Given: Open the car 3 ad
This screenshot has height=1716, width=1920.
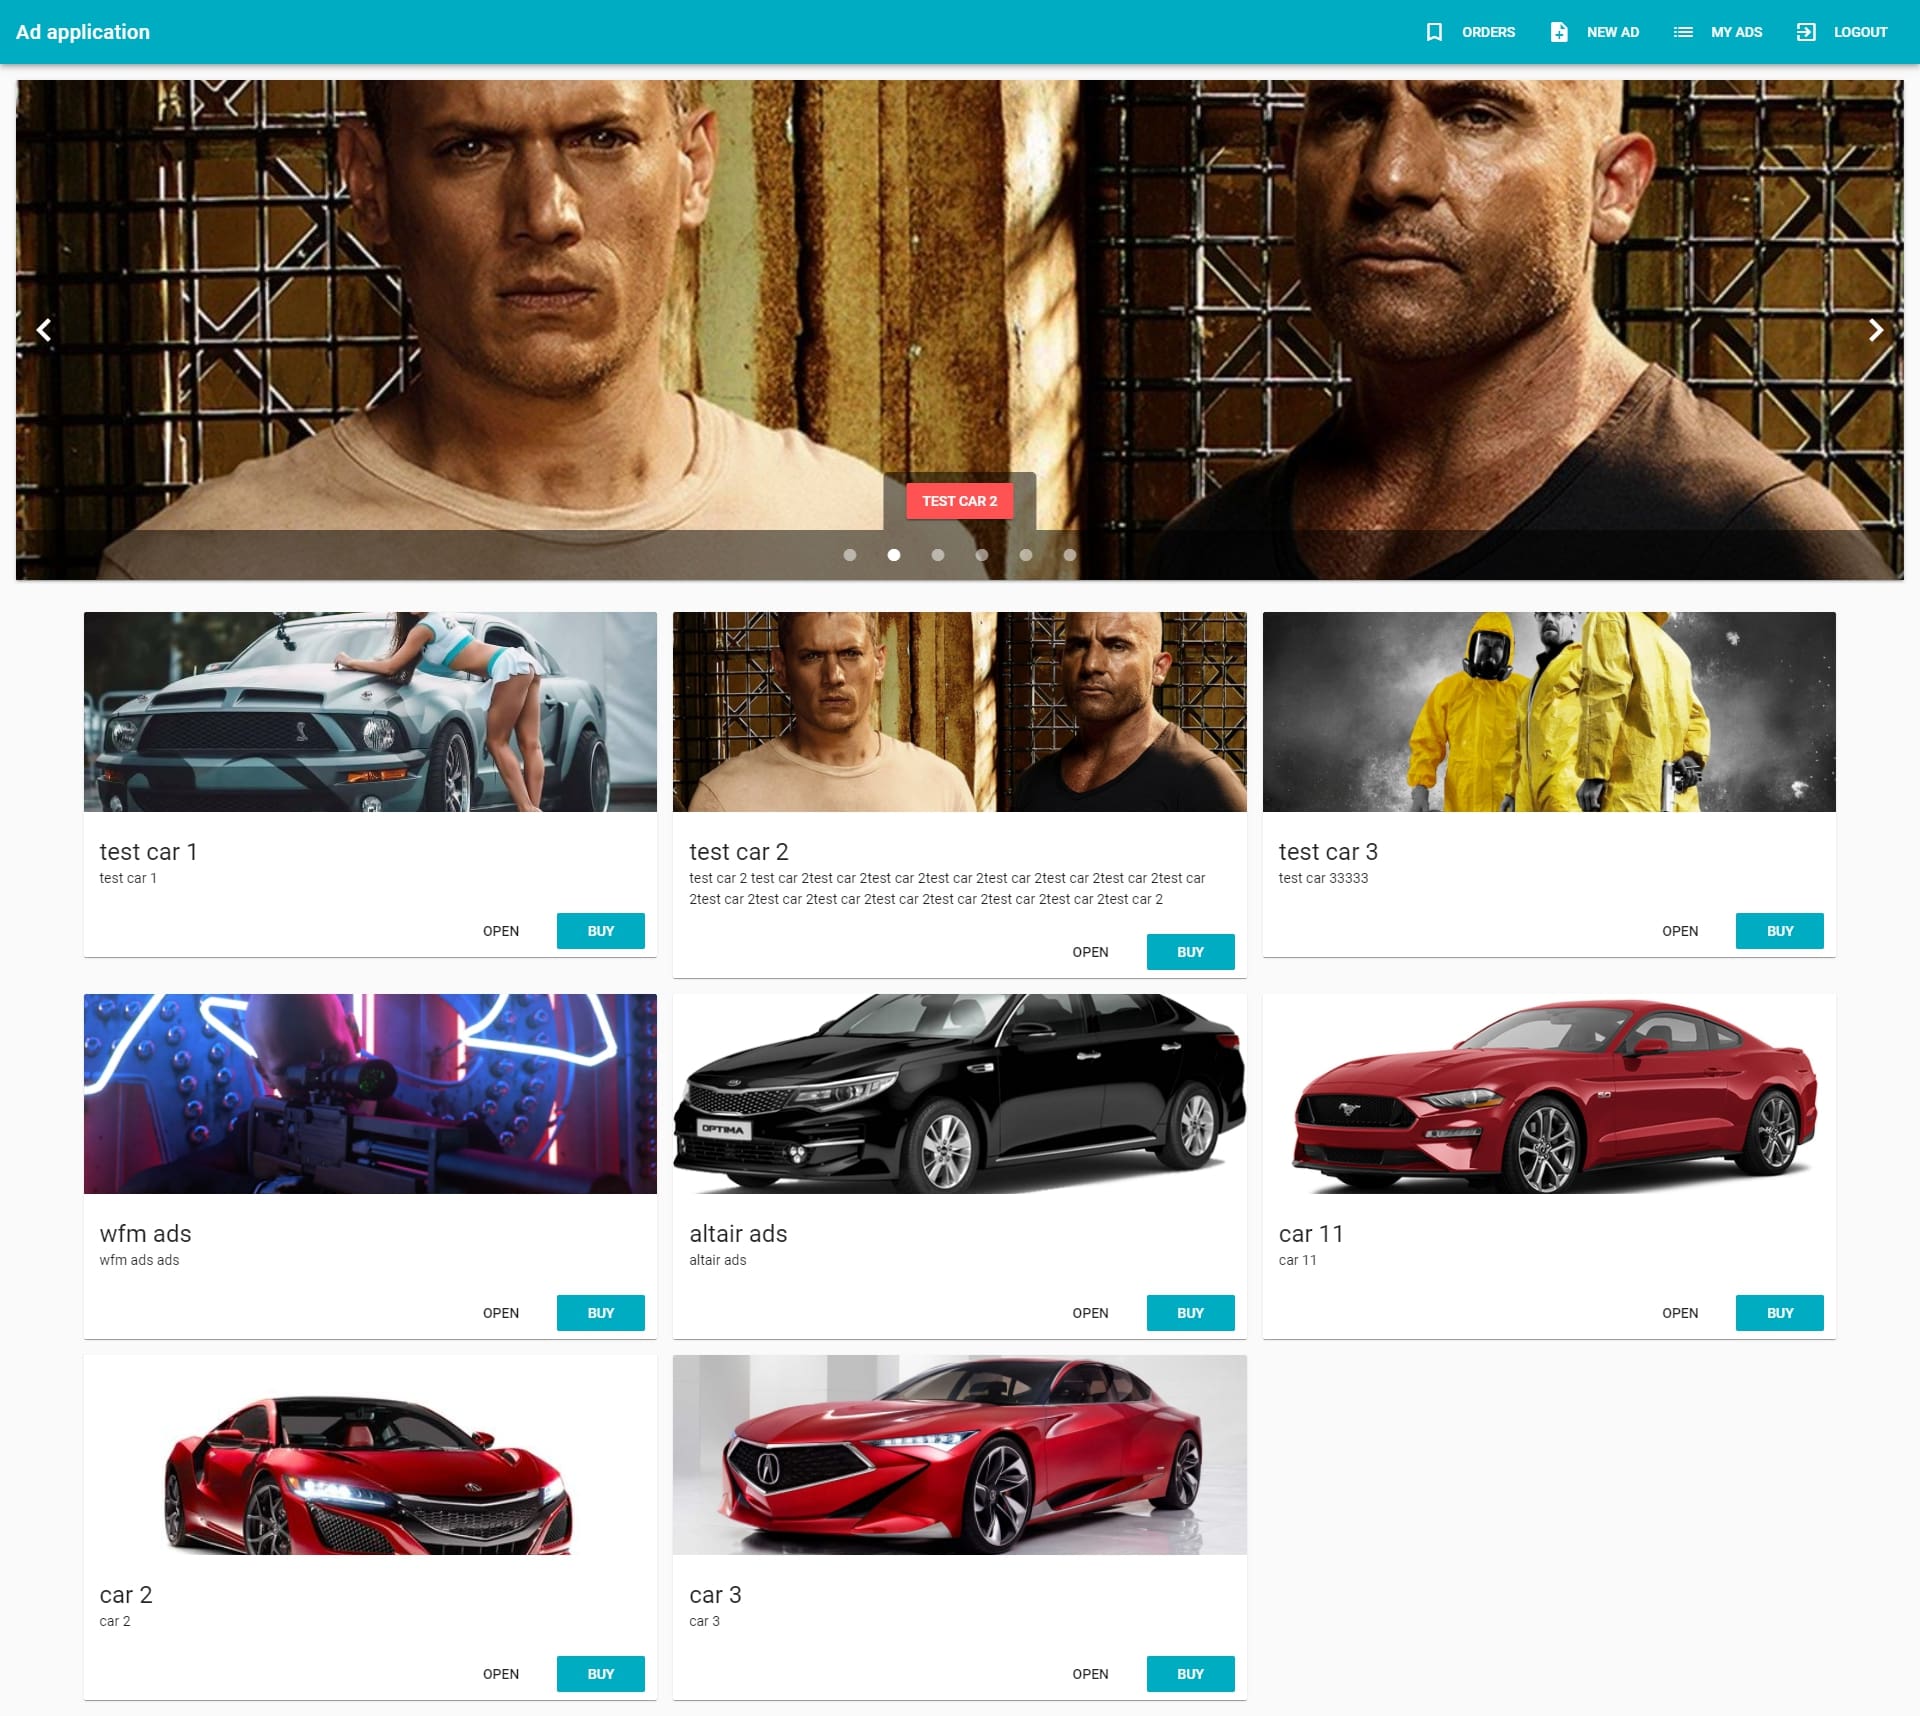Looking at the screenshot, I should [1090, 1674].
